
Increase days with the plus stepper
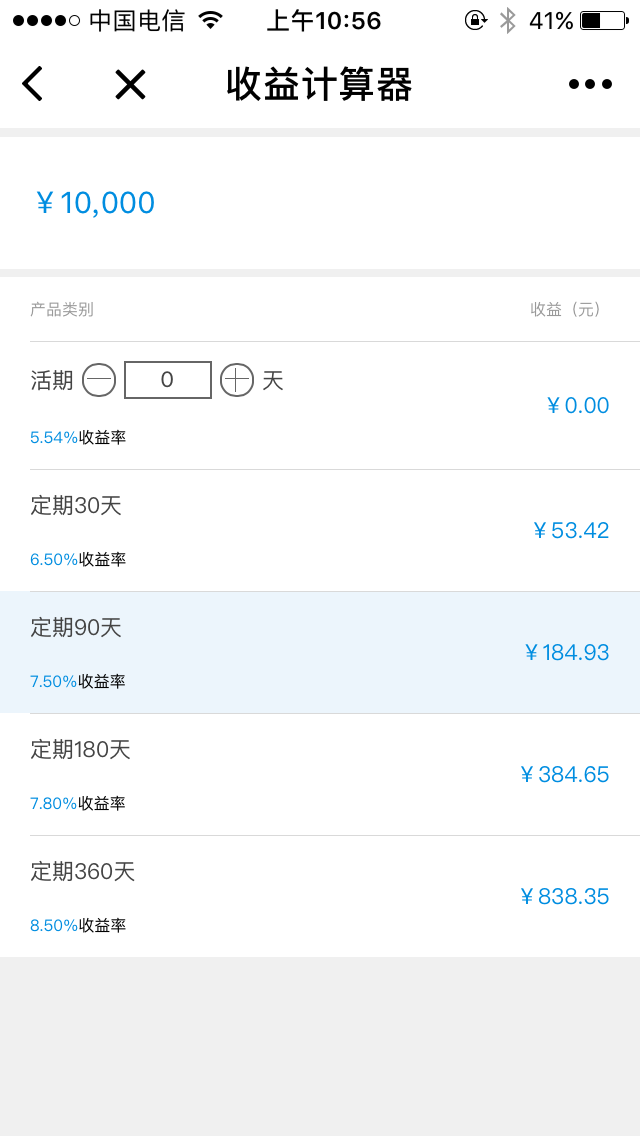(237, 380)
